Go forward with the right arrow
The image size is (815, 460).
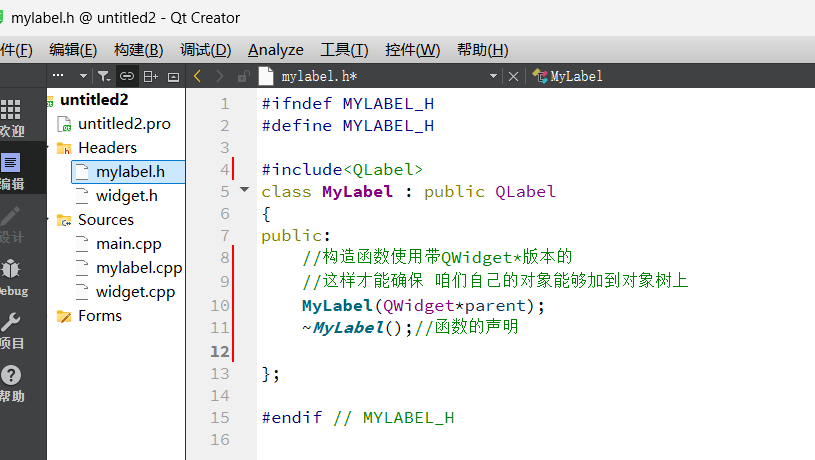click(220, 76)
